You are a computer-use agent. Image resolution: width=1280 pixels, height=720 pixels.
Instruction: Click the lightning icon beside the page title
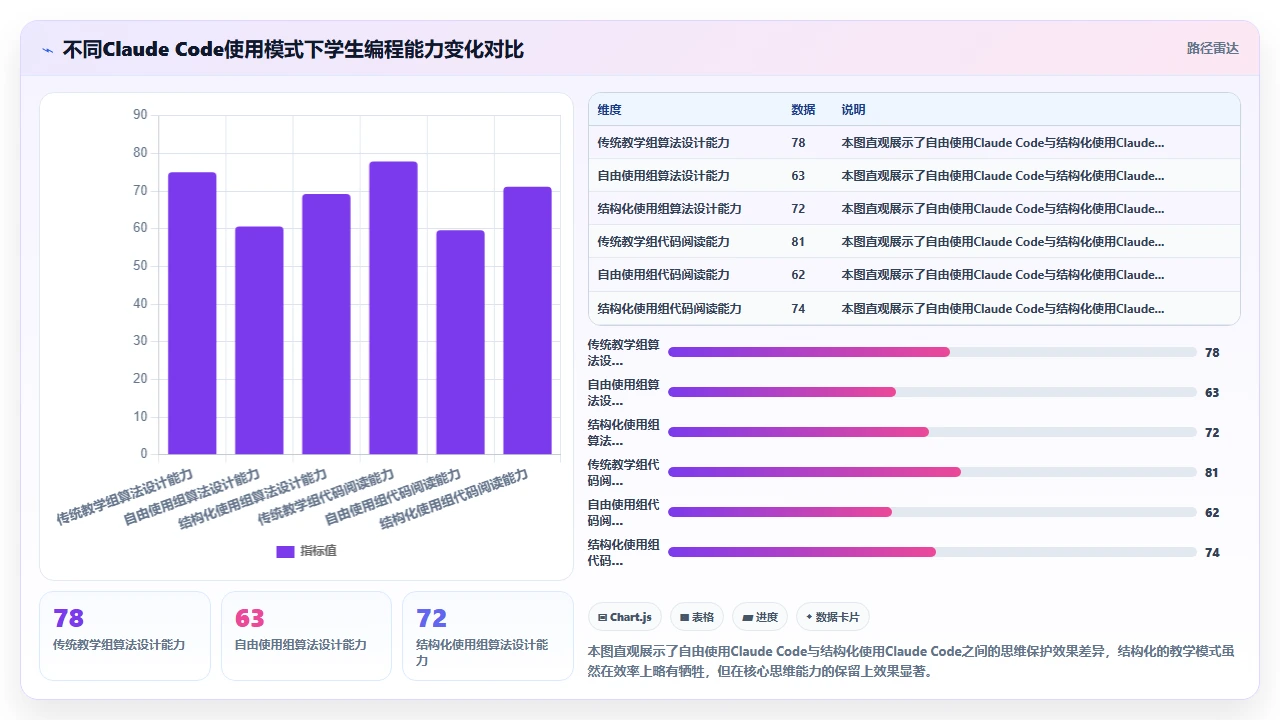[x=48, y=49]
